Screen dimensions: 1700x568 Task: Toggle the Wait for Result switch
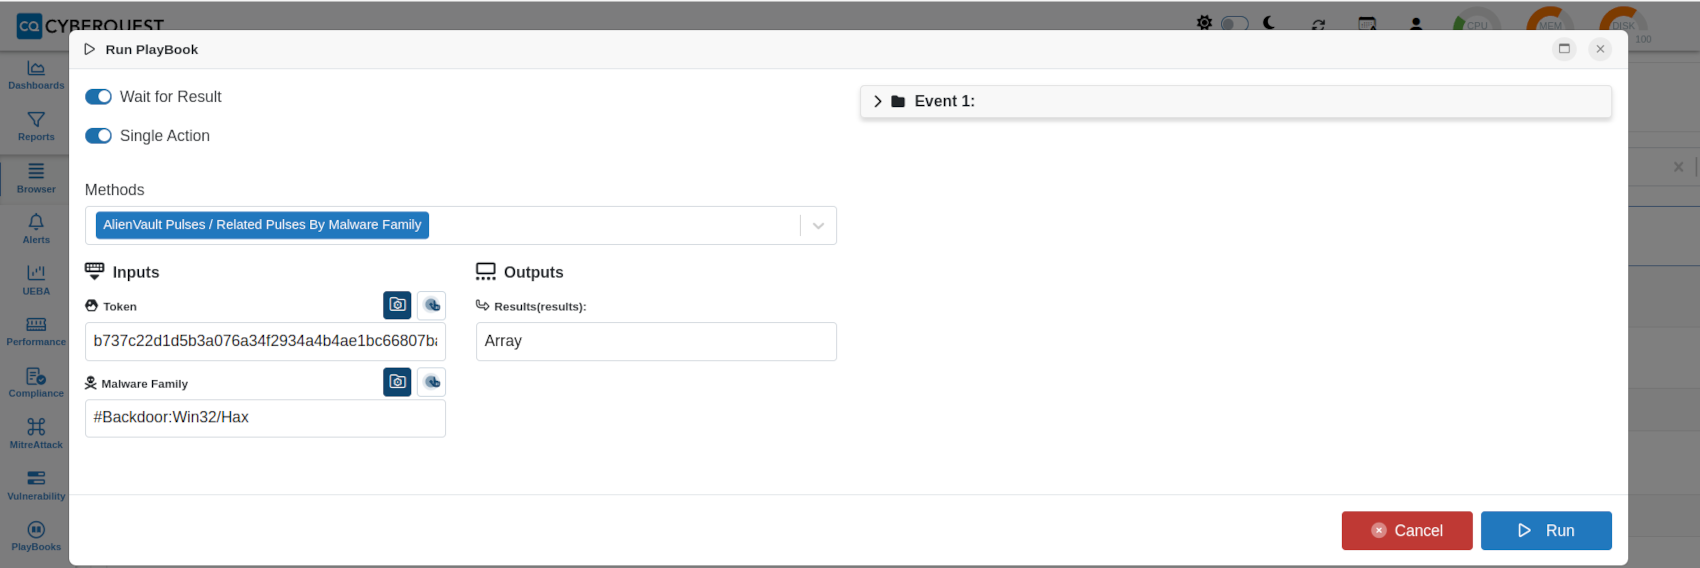98,97
